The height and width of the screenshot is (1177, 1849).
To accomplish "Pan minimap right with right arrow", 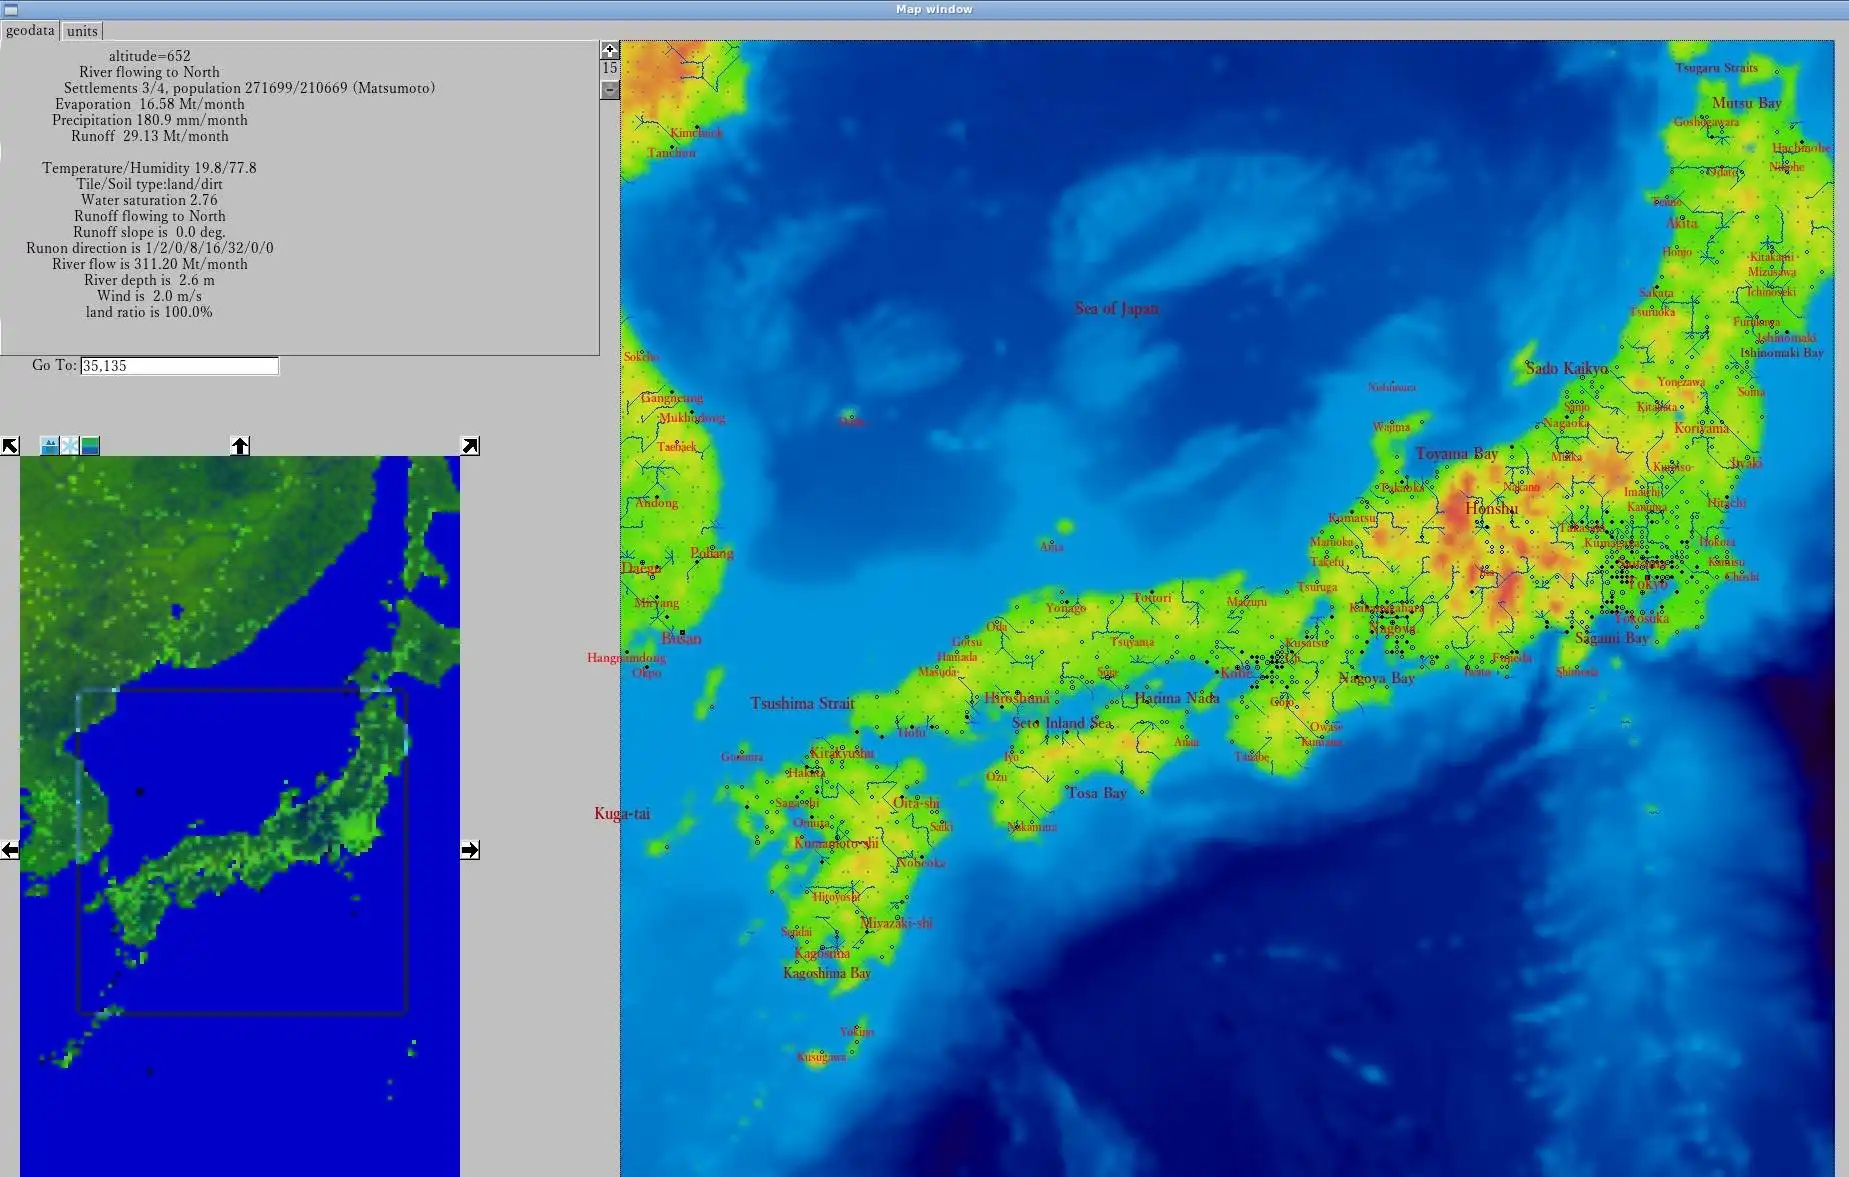I will point(470,850).
